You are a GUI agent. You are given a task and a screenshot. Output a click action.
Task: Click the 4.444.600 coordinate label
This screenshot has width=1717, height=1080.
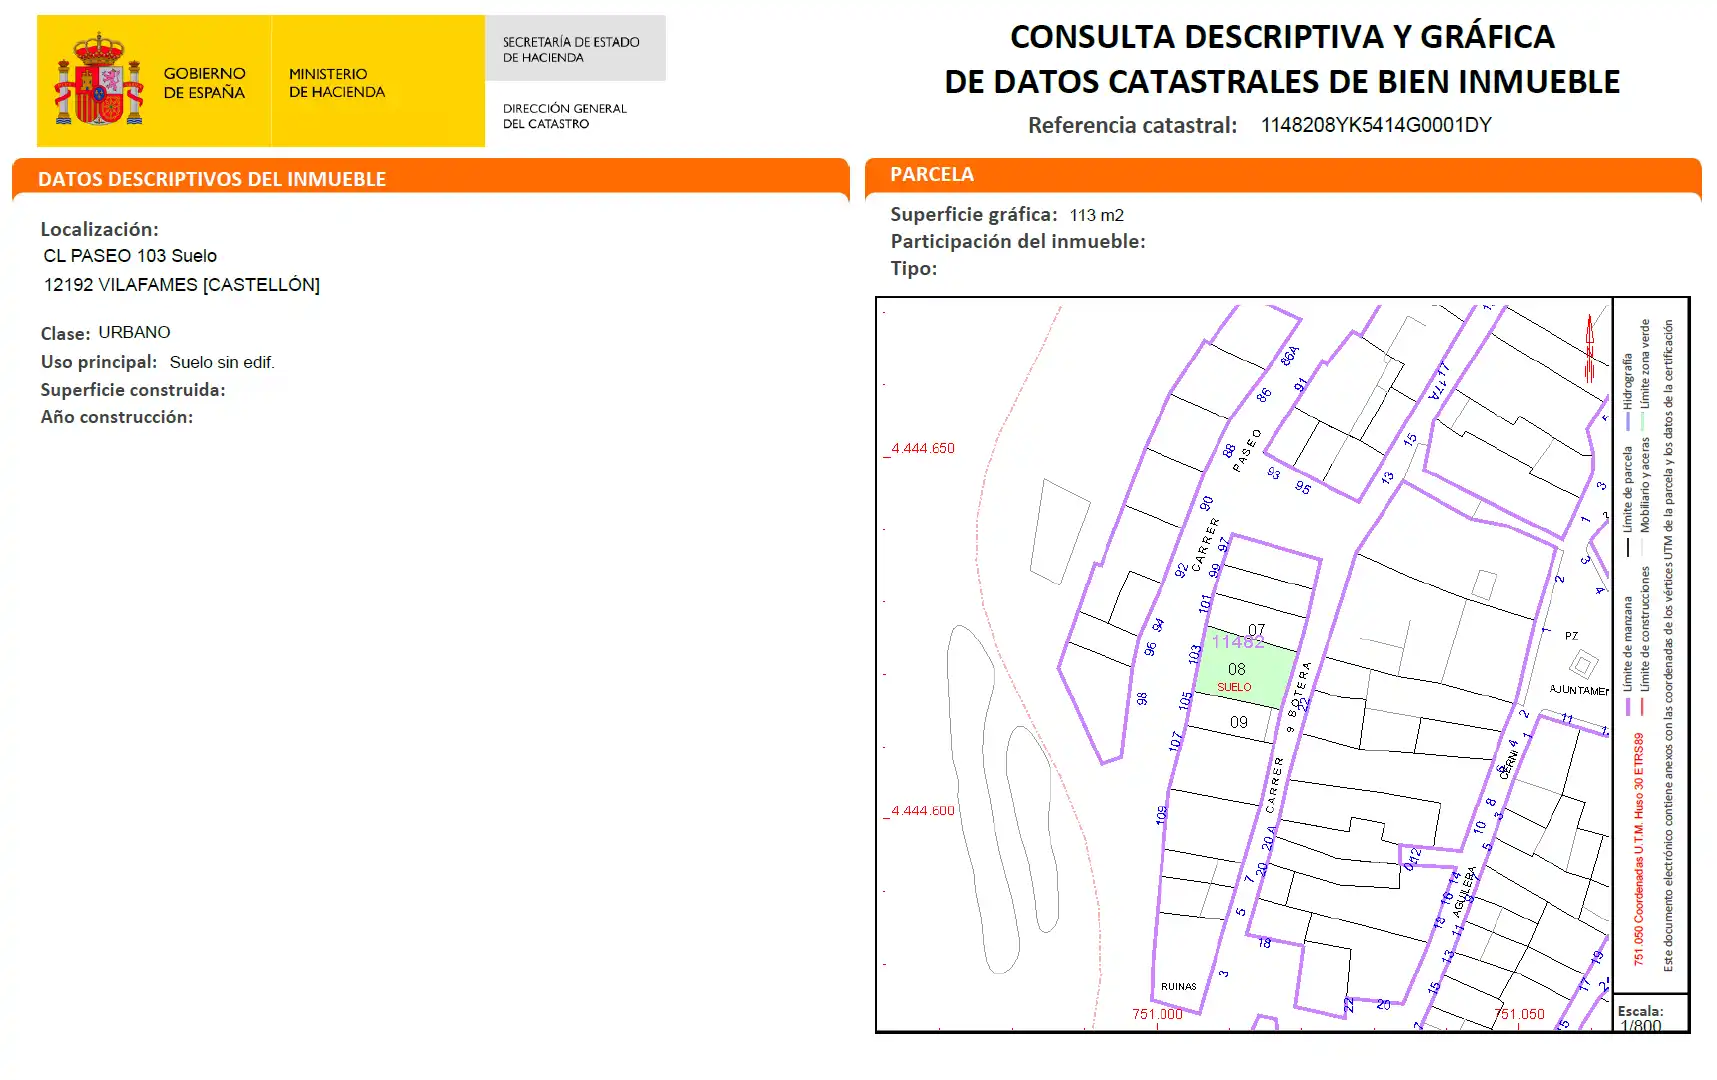tap(922, 811)
